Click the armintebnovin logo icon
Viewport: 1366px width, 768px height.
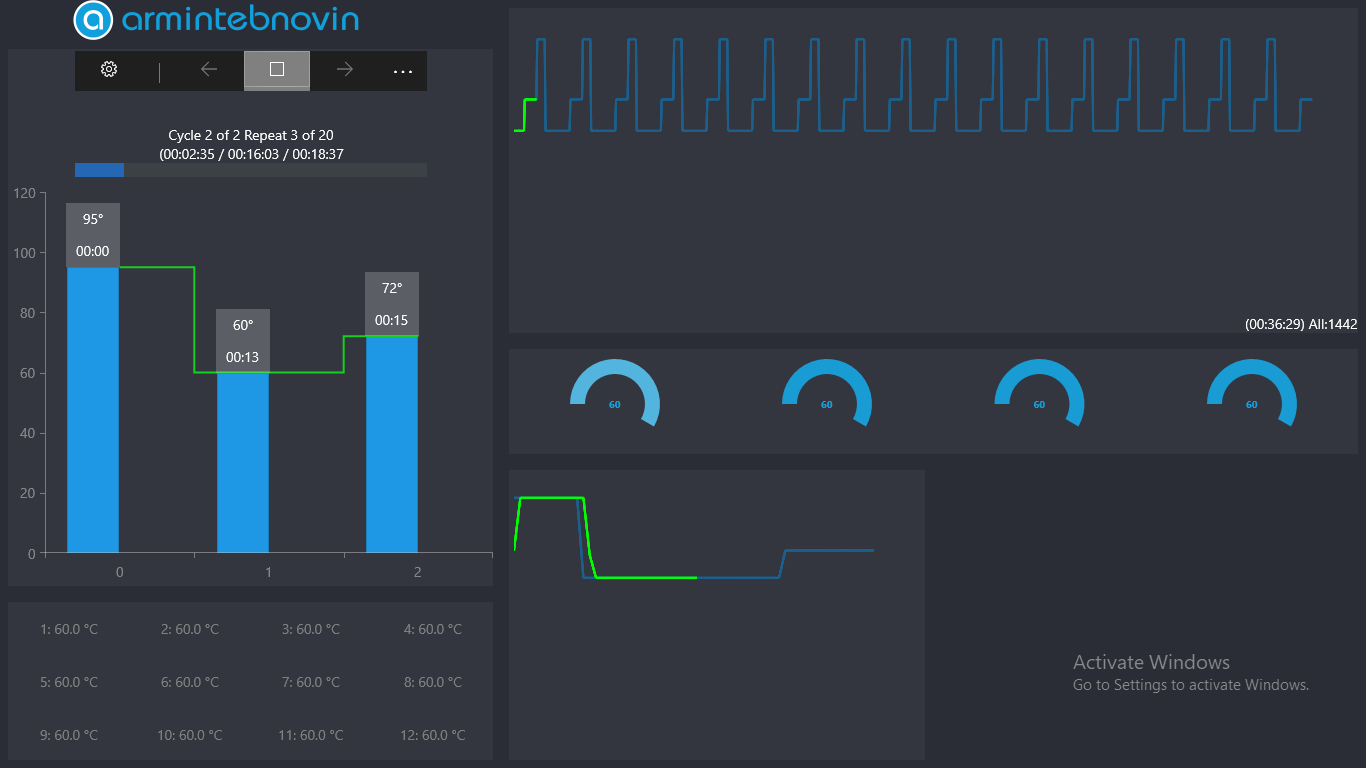93,20
